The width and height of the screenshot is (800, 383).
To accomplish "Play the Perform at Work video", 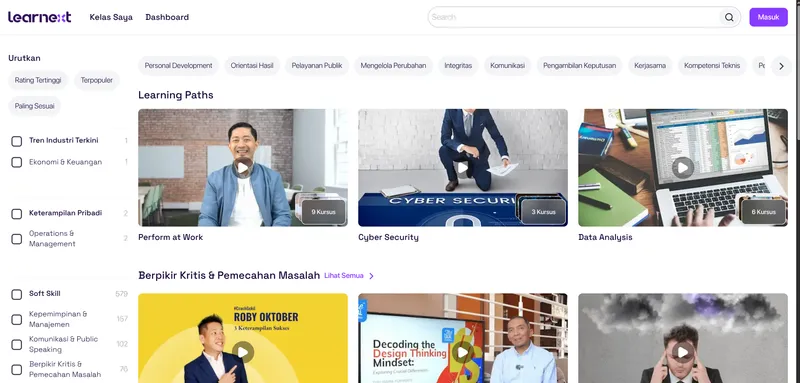I will point(243,167).
